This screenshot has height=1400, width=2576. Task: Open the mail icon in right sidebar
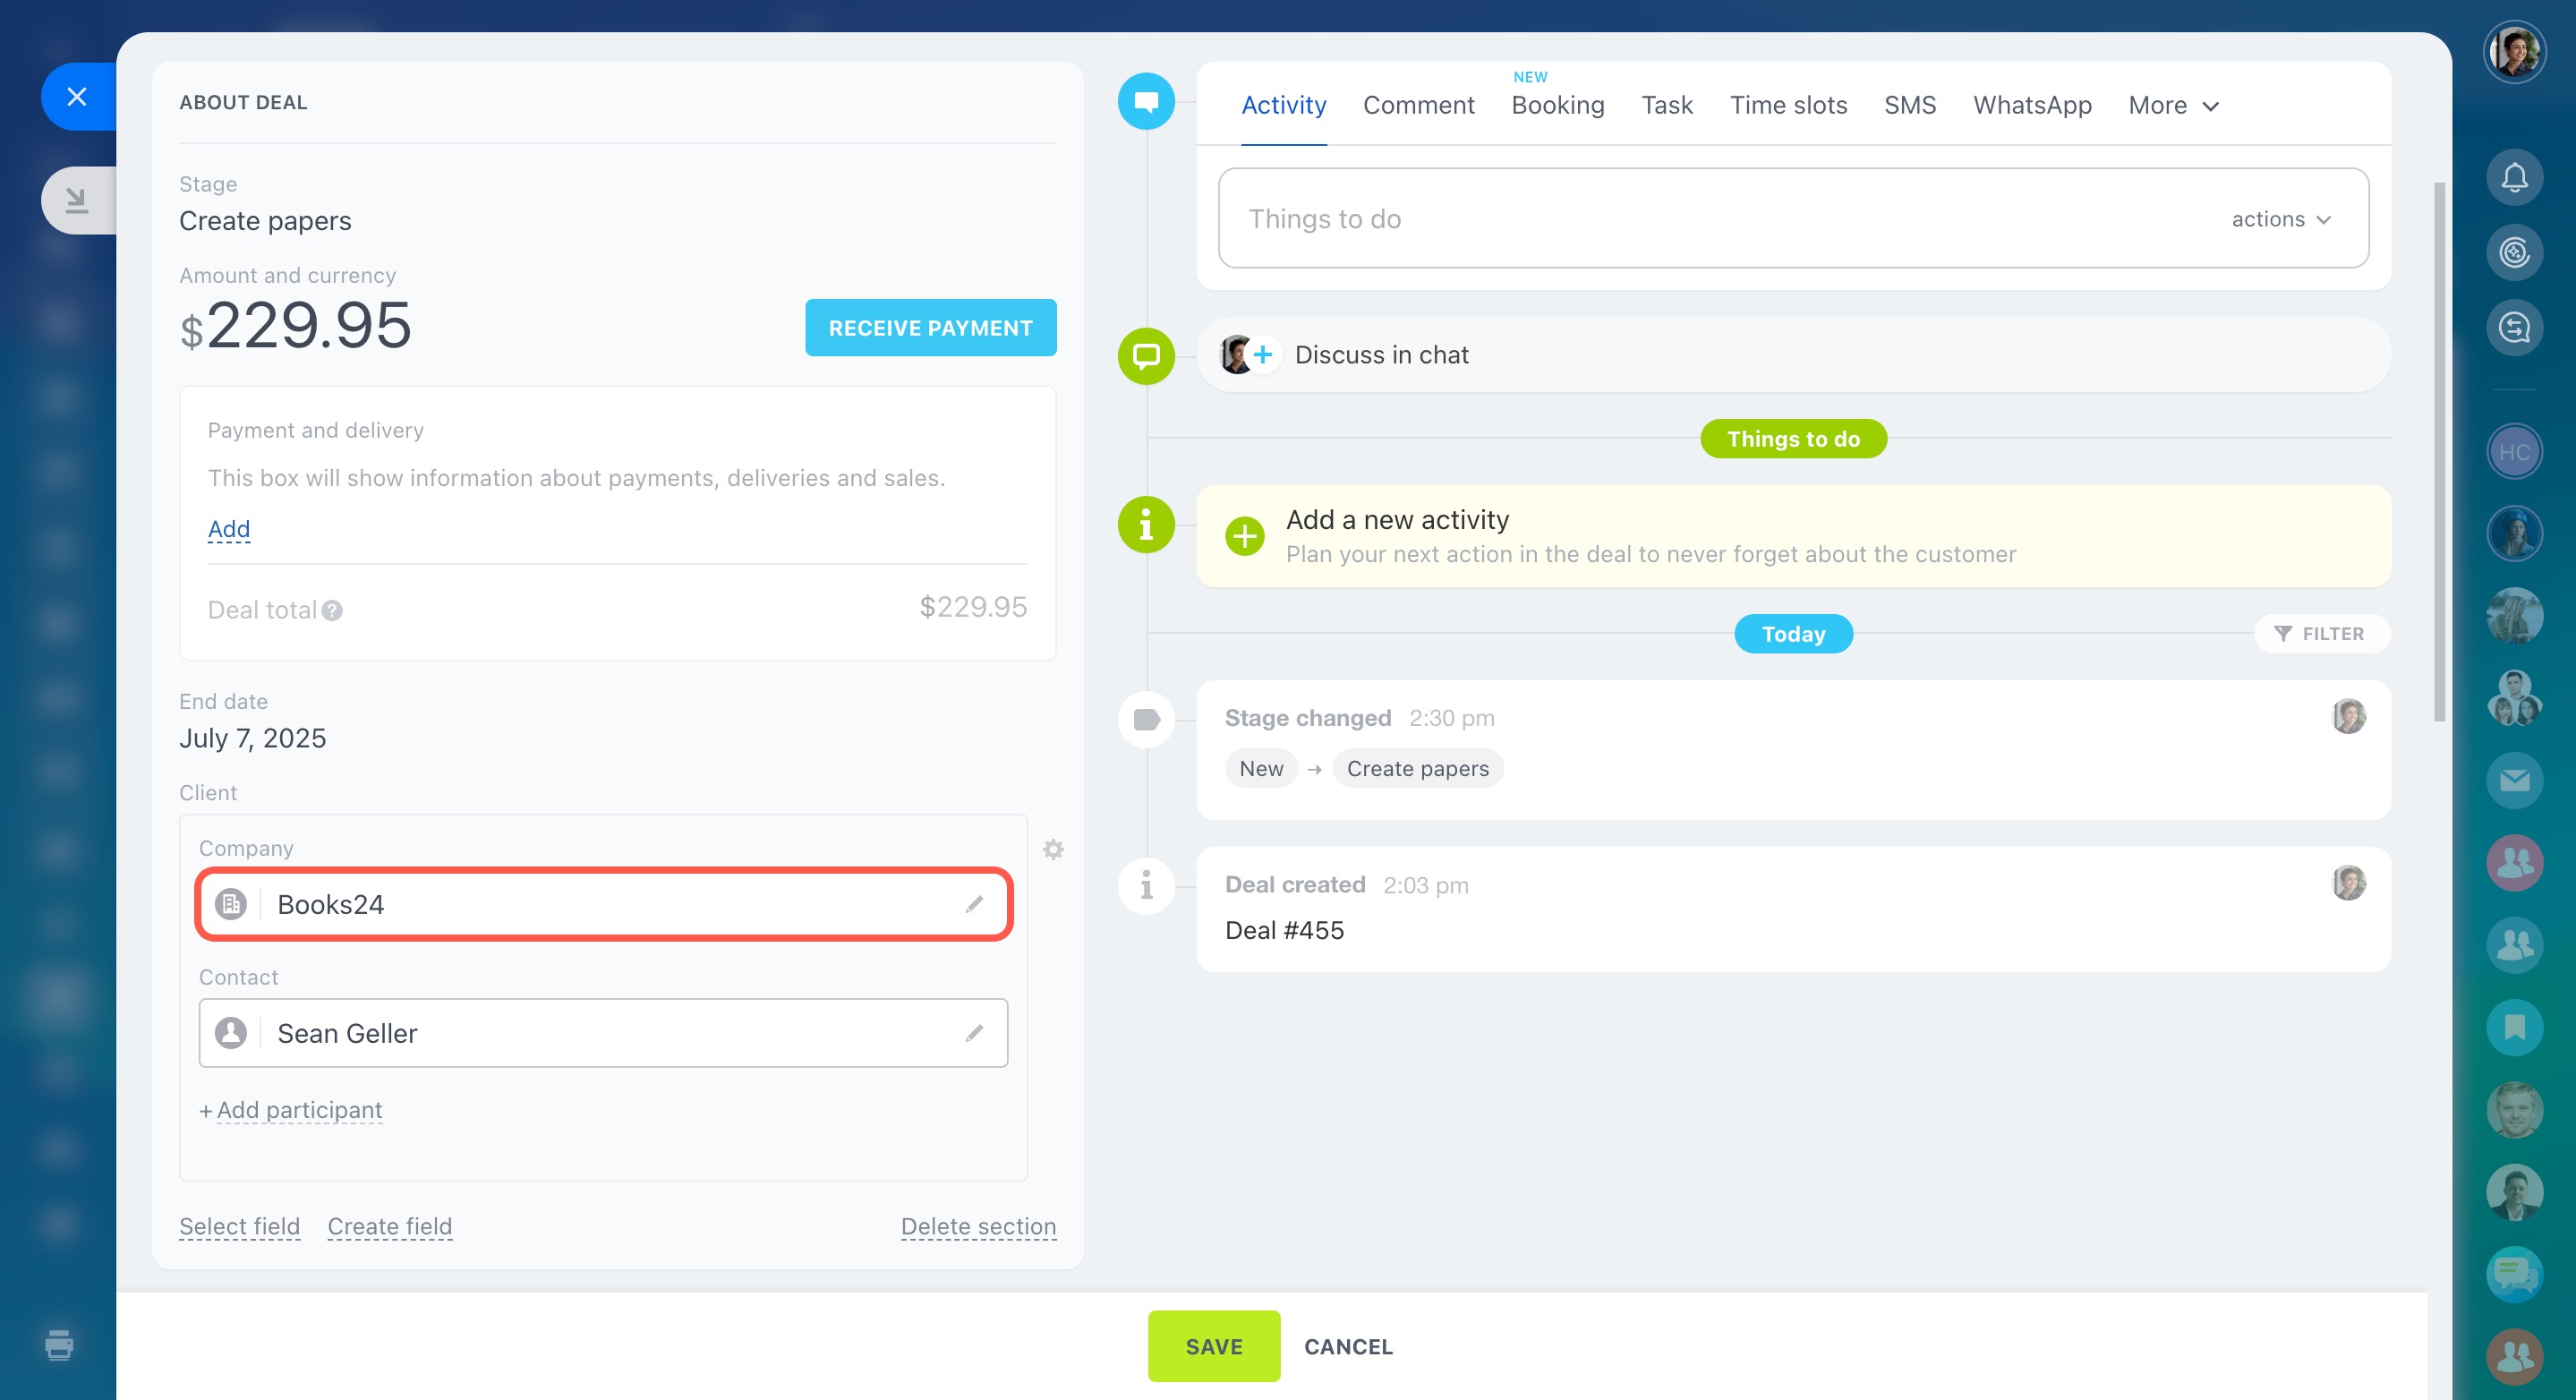coord(2514,780)
